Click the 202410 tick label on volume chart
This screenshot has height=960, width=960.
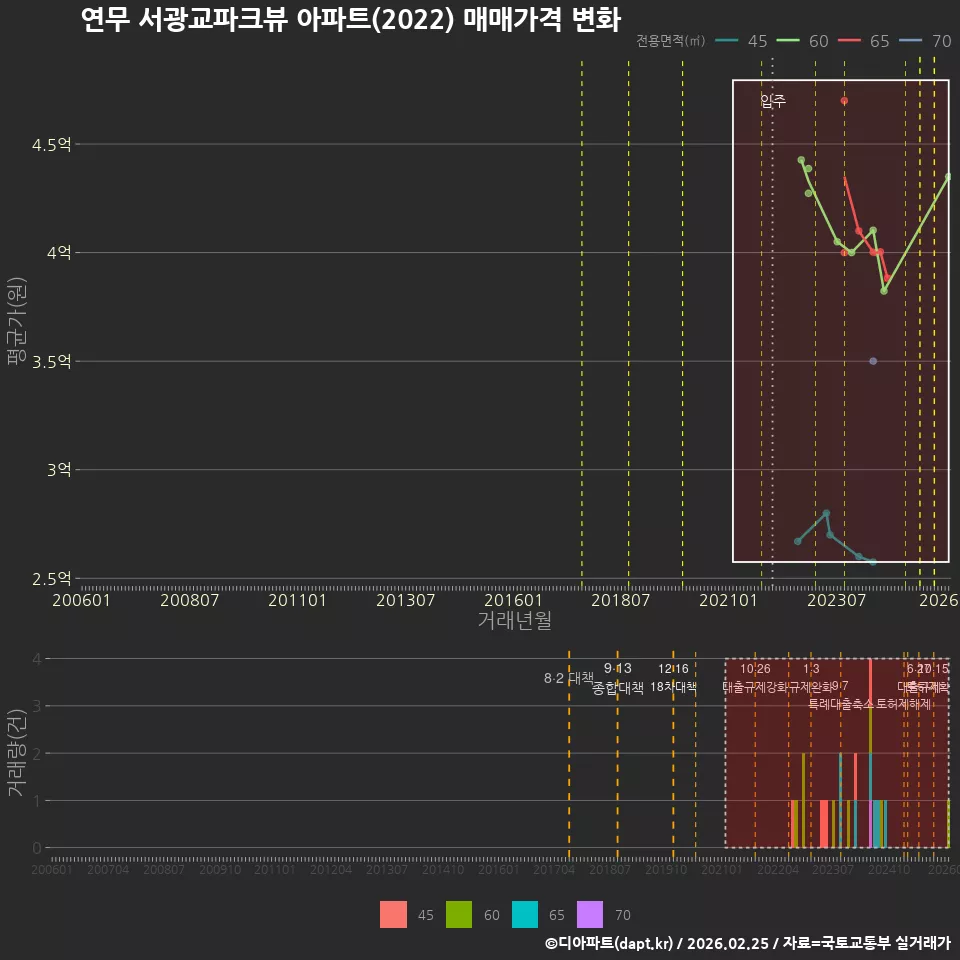889,869
